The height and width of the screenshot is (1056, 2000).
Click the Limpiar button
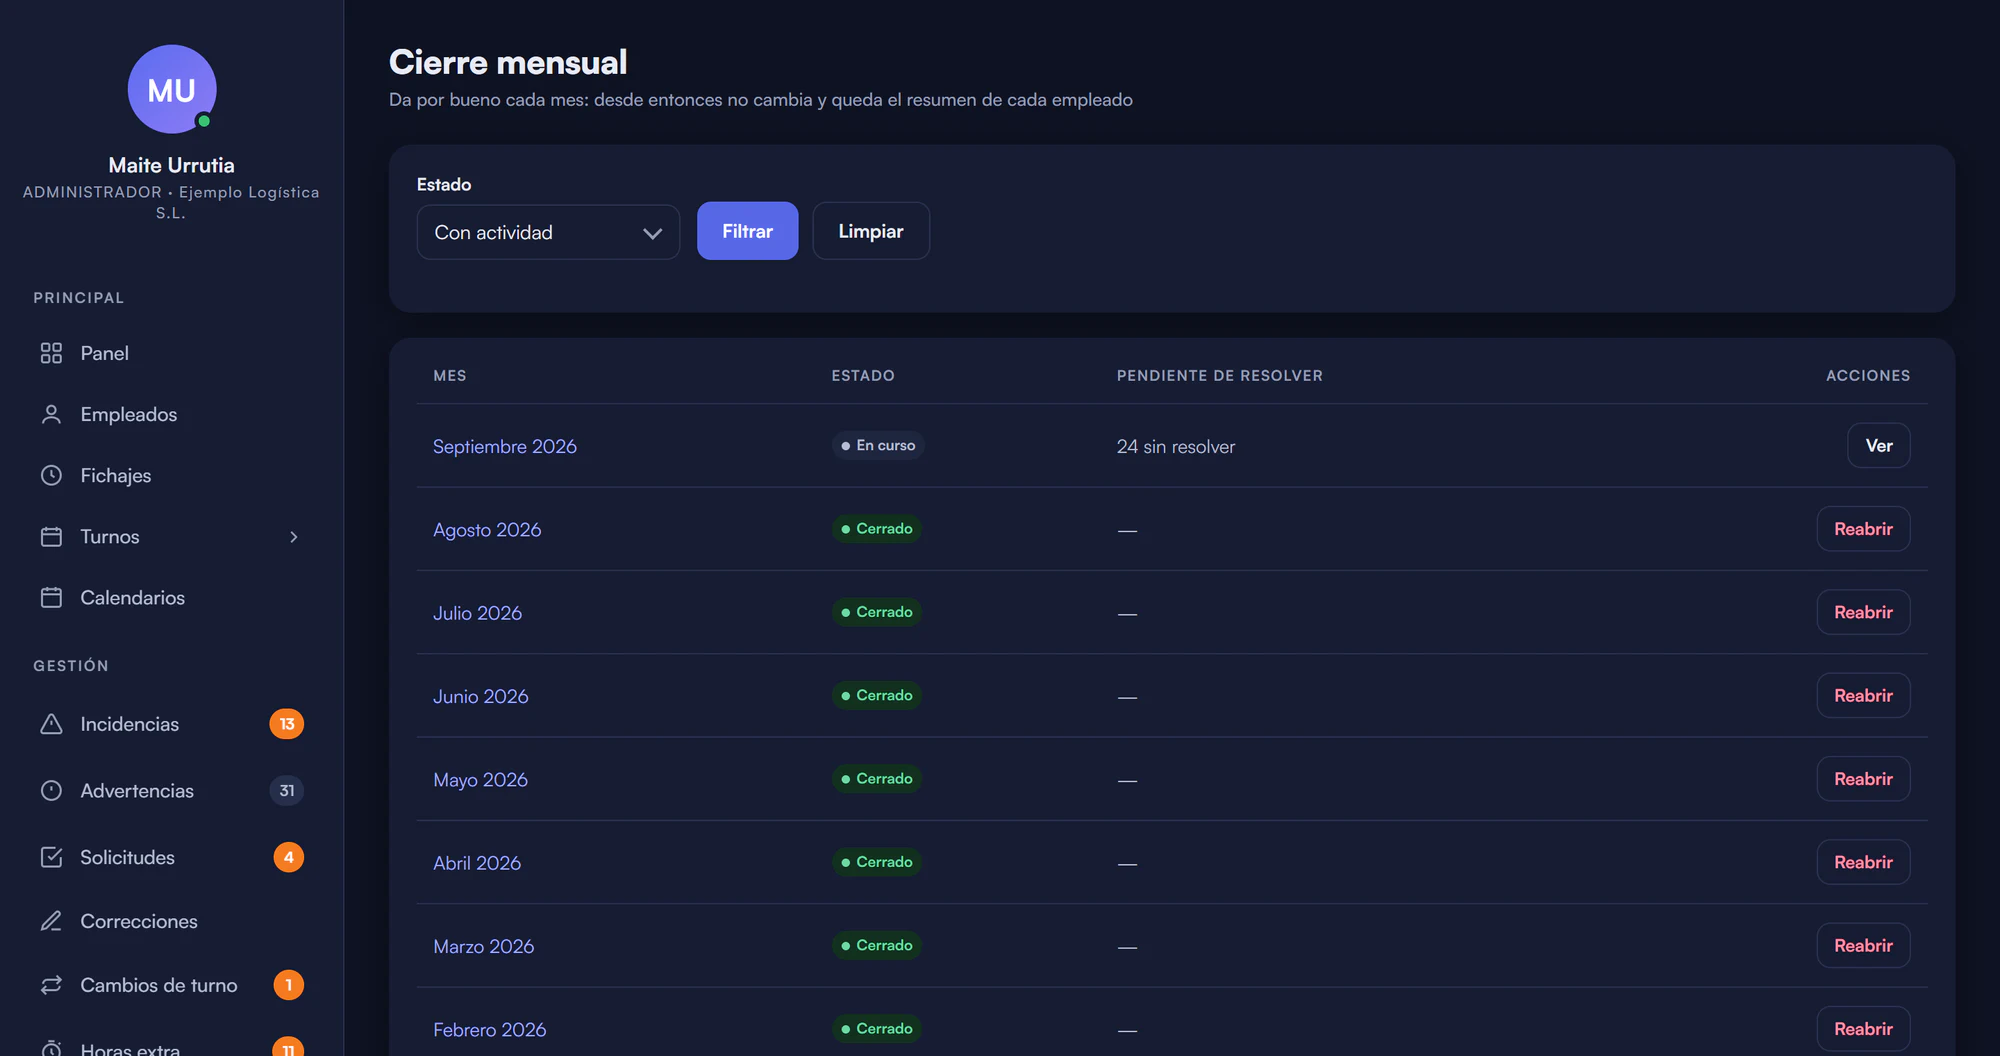coord(871,231)
